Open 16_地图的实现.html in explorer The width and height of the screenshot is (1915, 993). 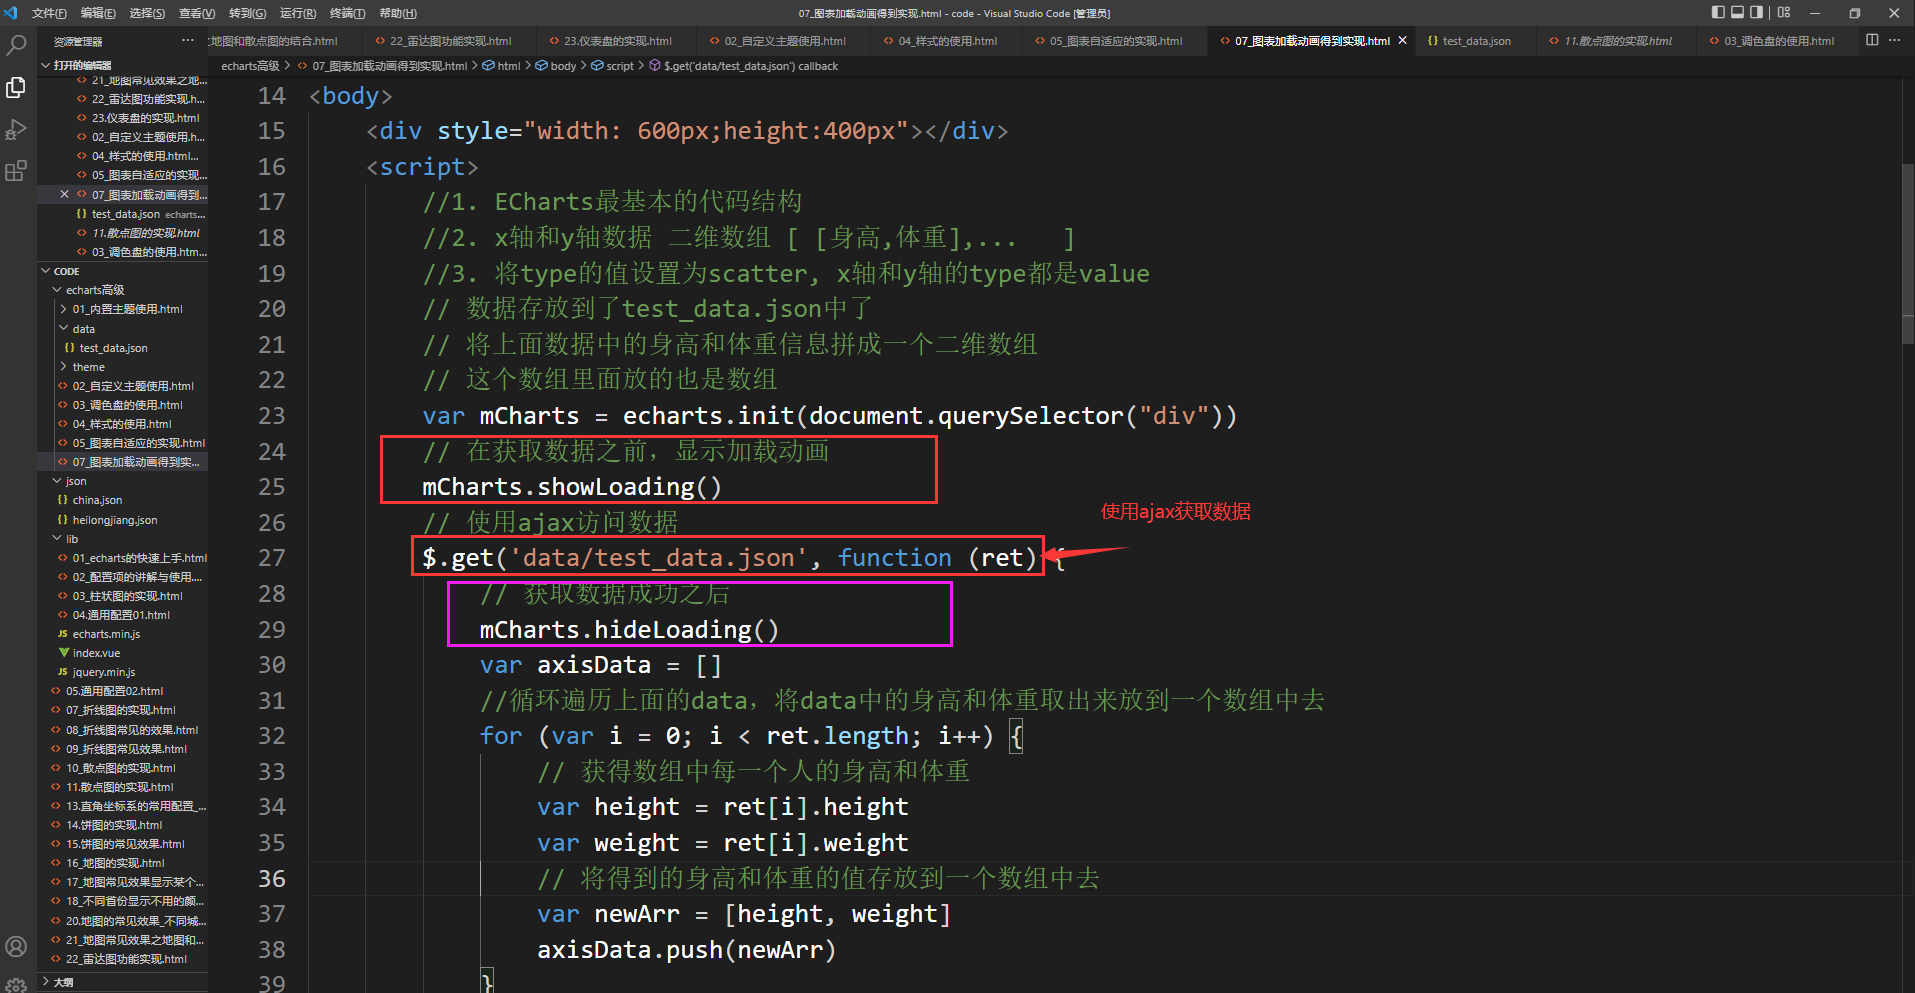coord(115,863)
